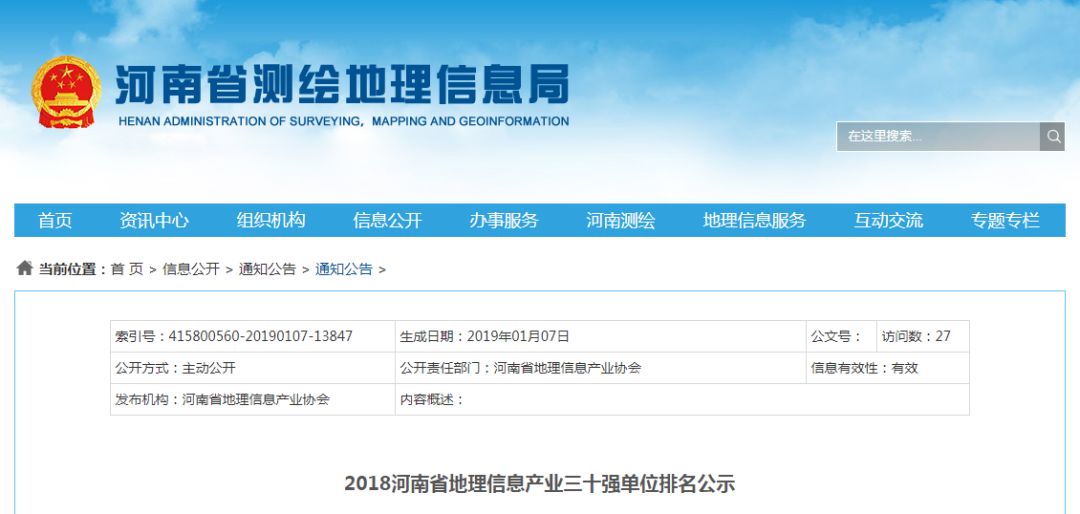Image resolution: width=1080 pixels, height=514 pixels.
Task: Click the national emblem logo
Action: click(66, 92)
